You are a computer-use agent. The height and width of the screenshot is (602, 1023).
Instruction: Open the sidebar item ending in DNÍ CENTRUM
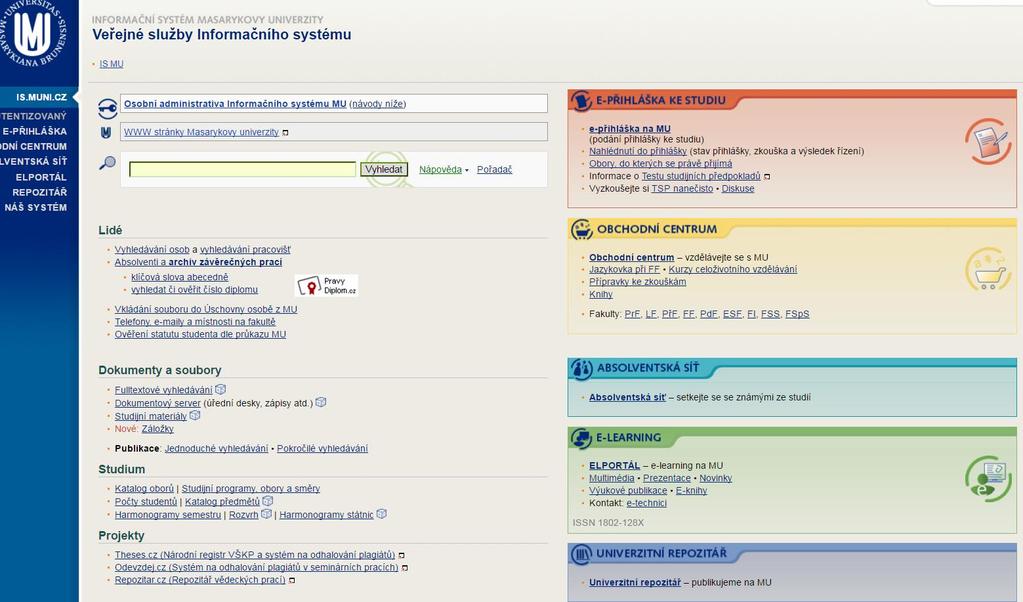(x=33, y=146)
